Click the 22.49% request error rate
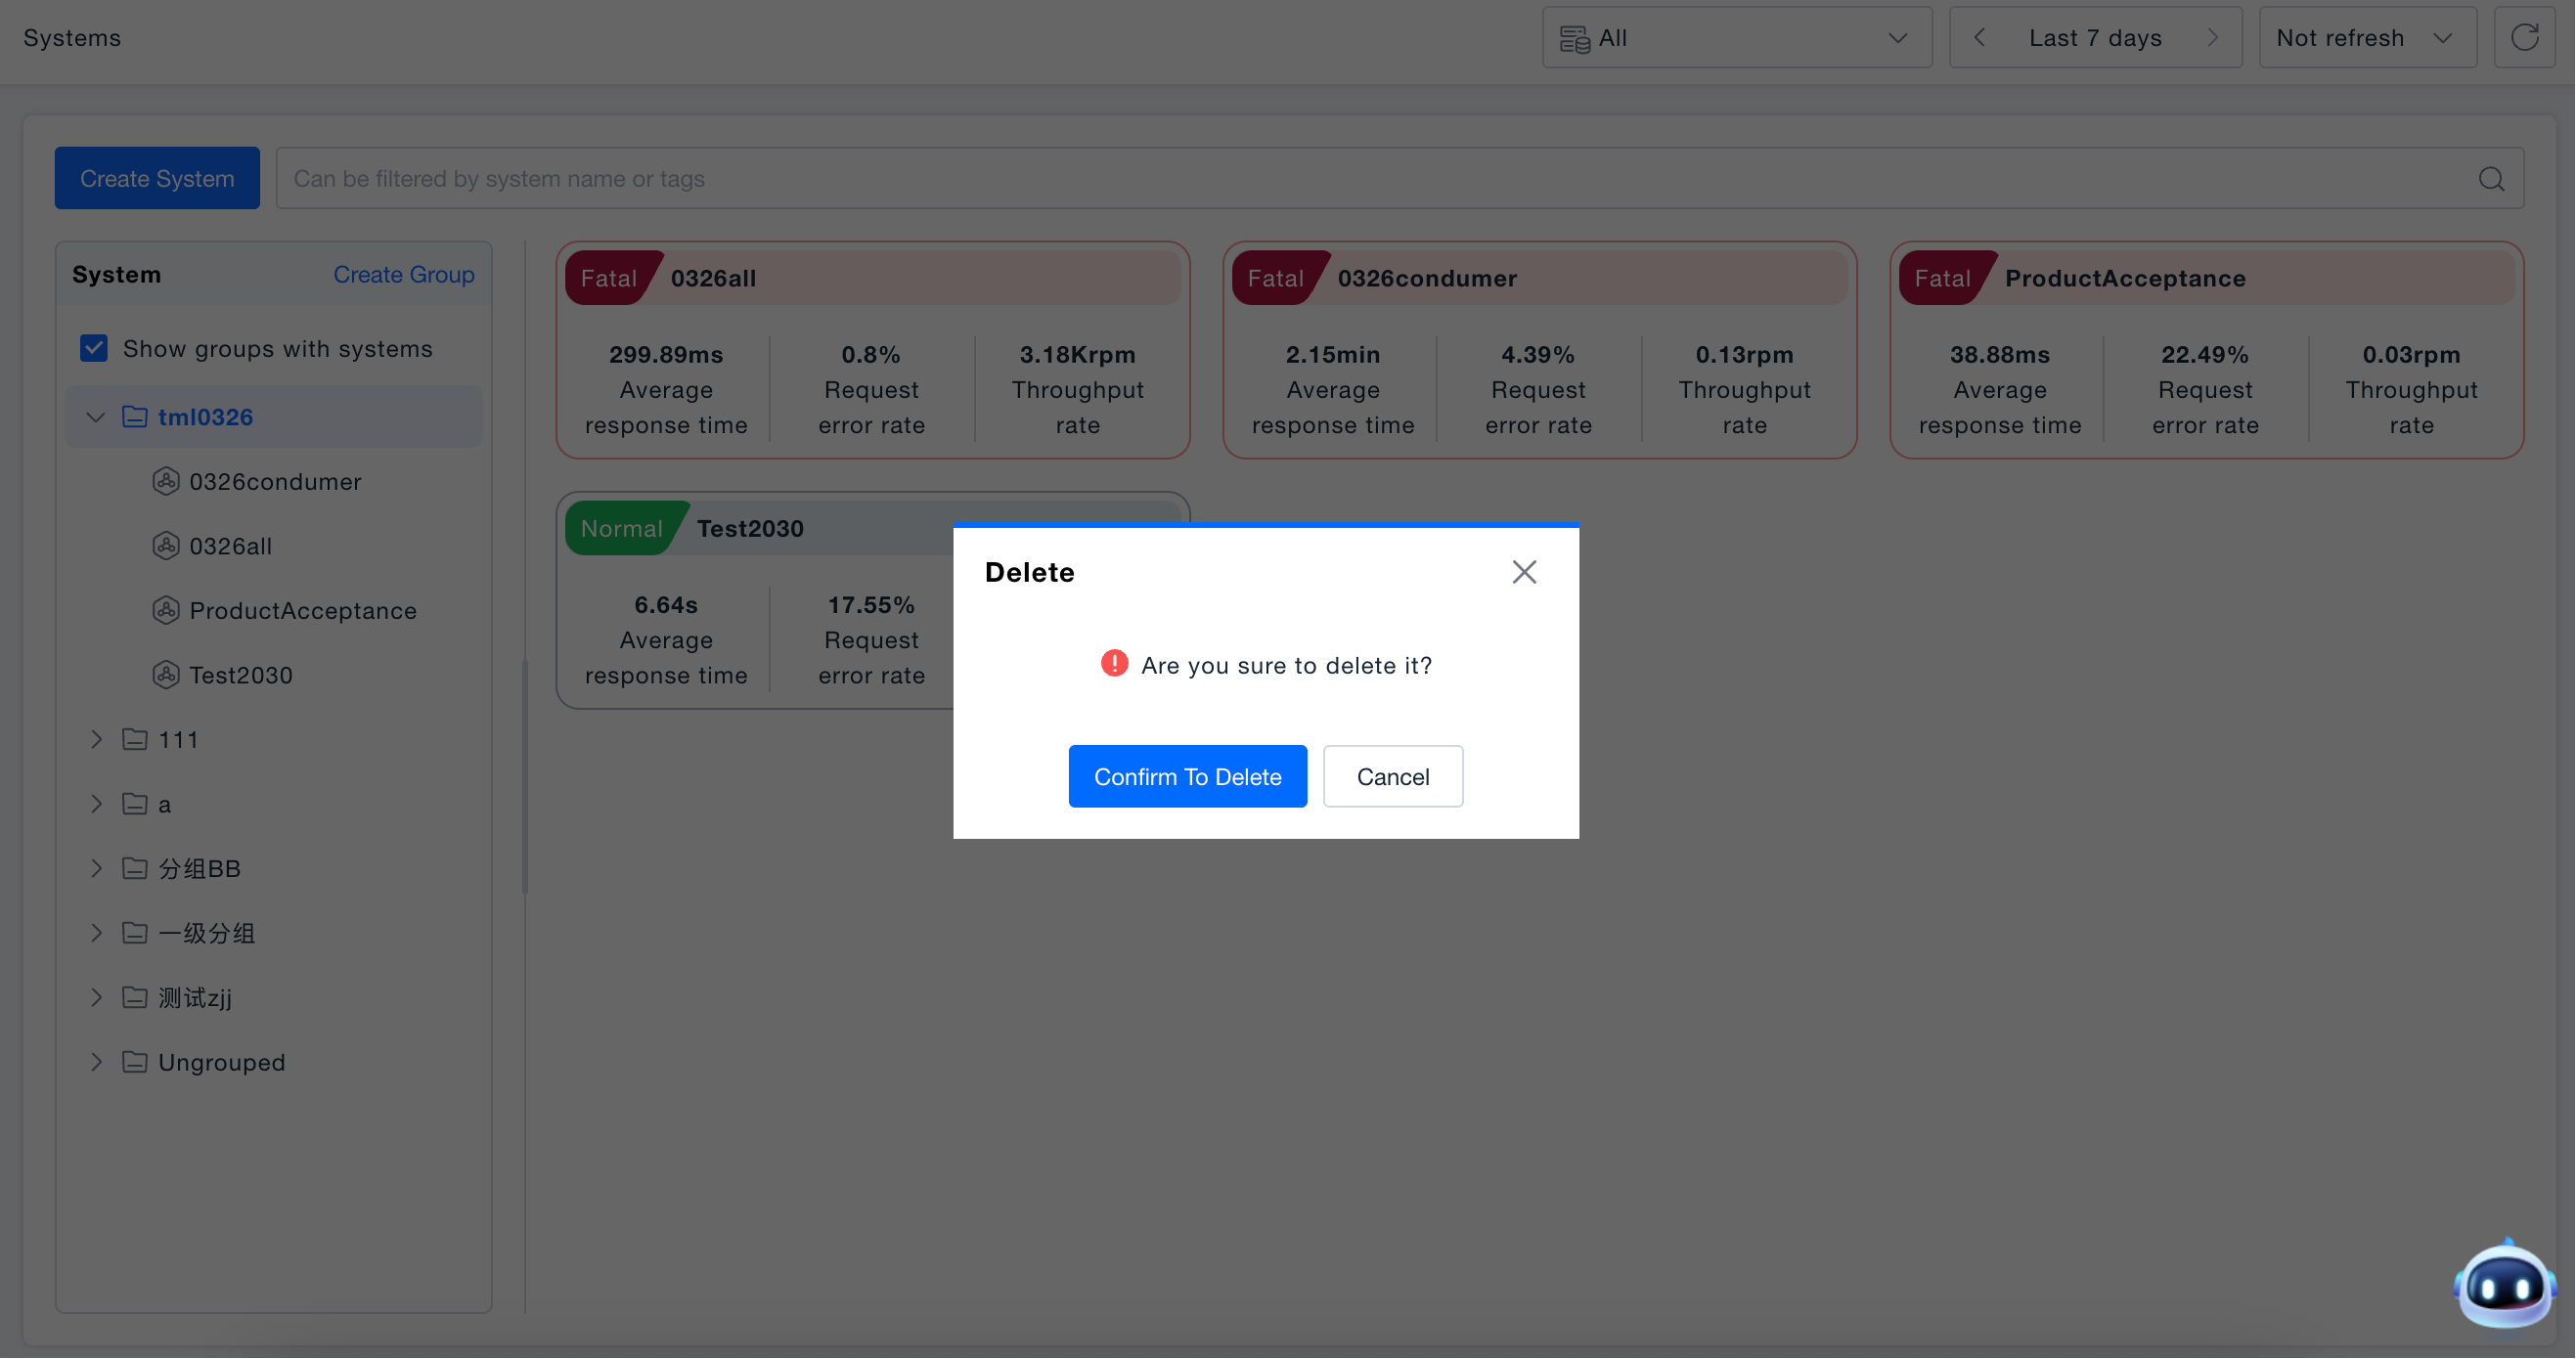Viewport: 2576px width, 1359px height. tap(2205, 355)
